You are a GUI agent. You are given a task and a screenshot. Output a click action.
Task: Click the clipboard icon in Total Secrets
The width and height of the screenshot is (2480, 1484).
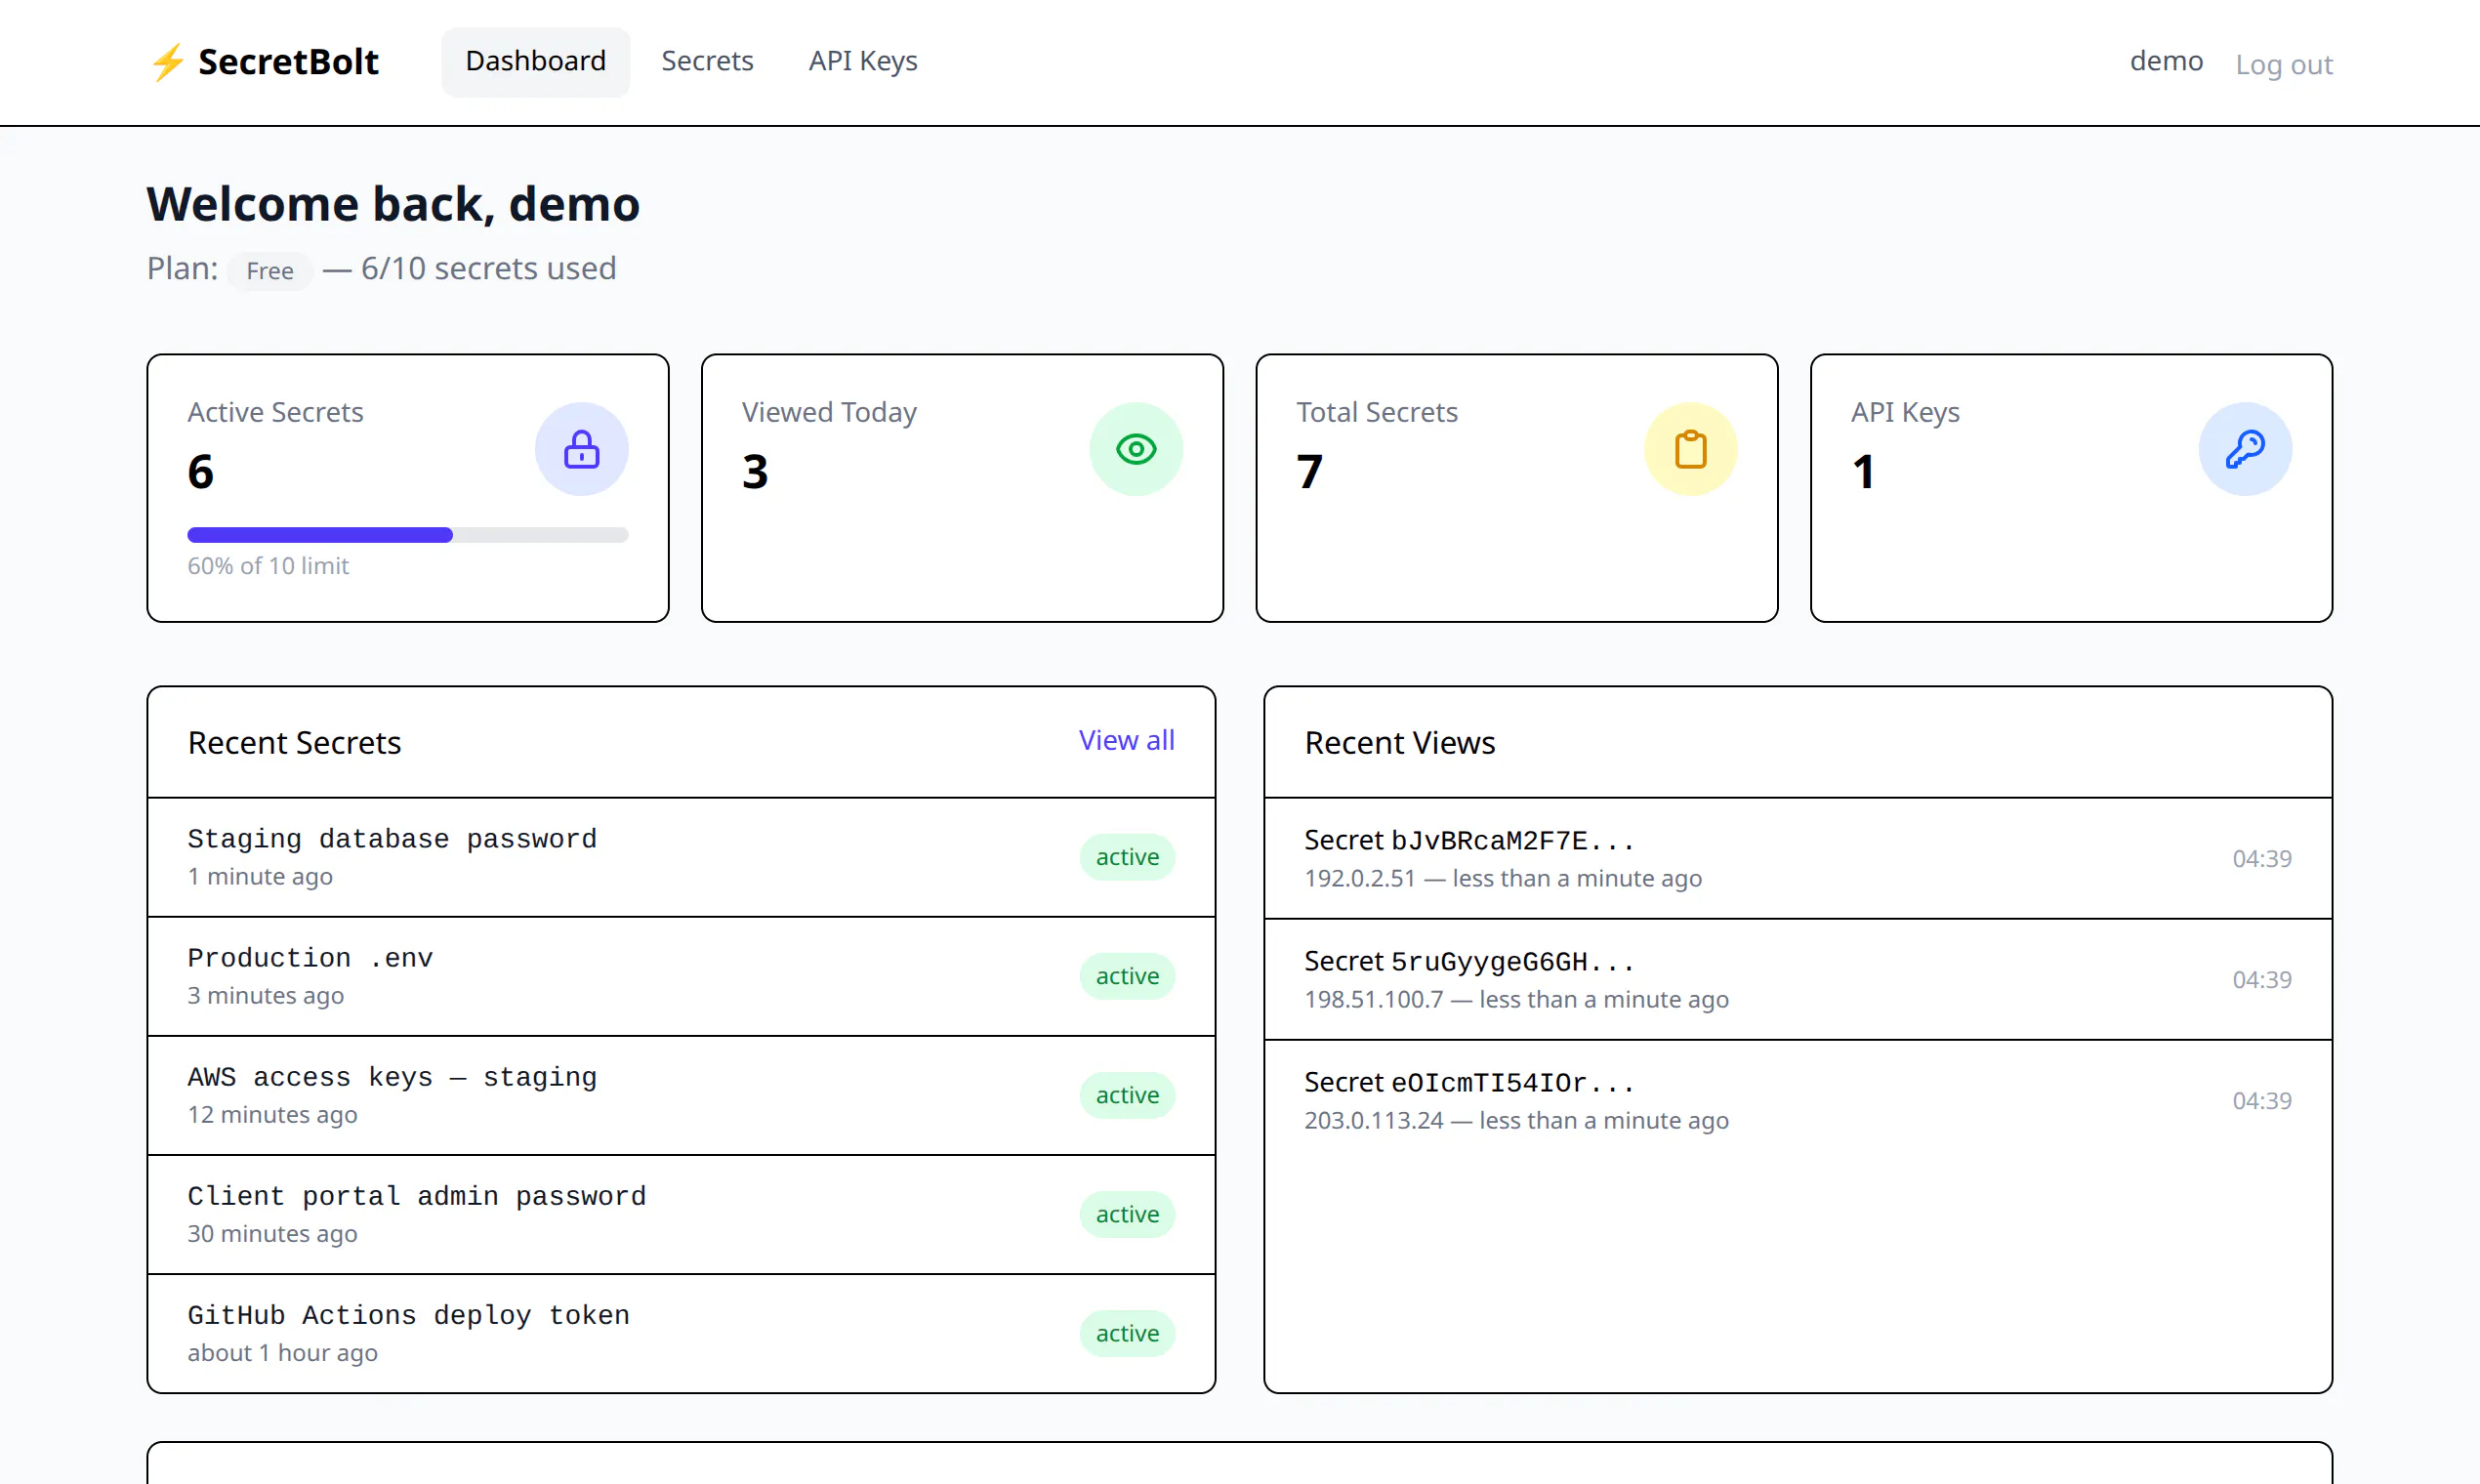click(1690, 449)
